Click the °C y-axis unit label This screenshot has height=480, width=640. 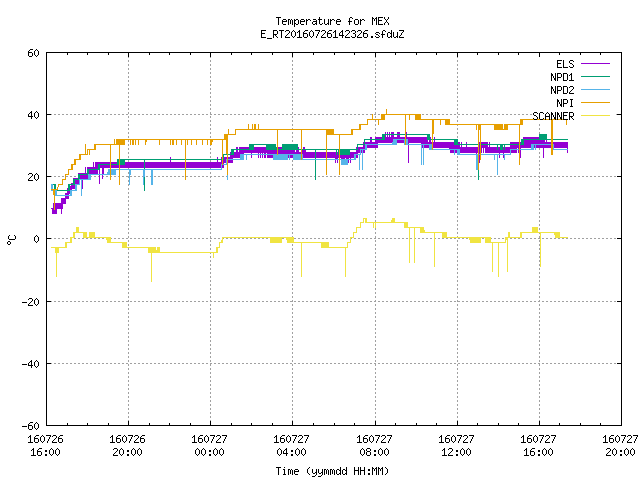[x=12, y=240]
